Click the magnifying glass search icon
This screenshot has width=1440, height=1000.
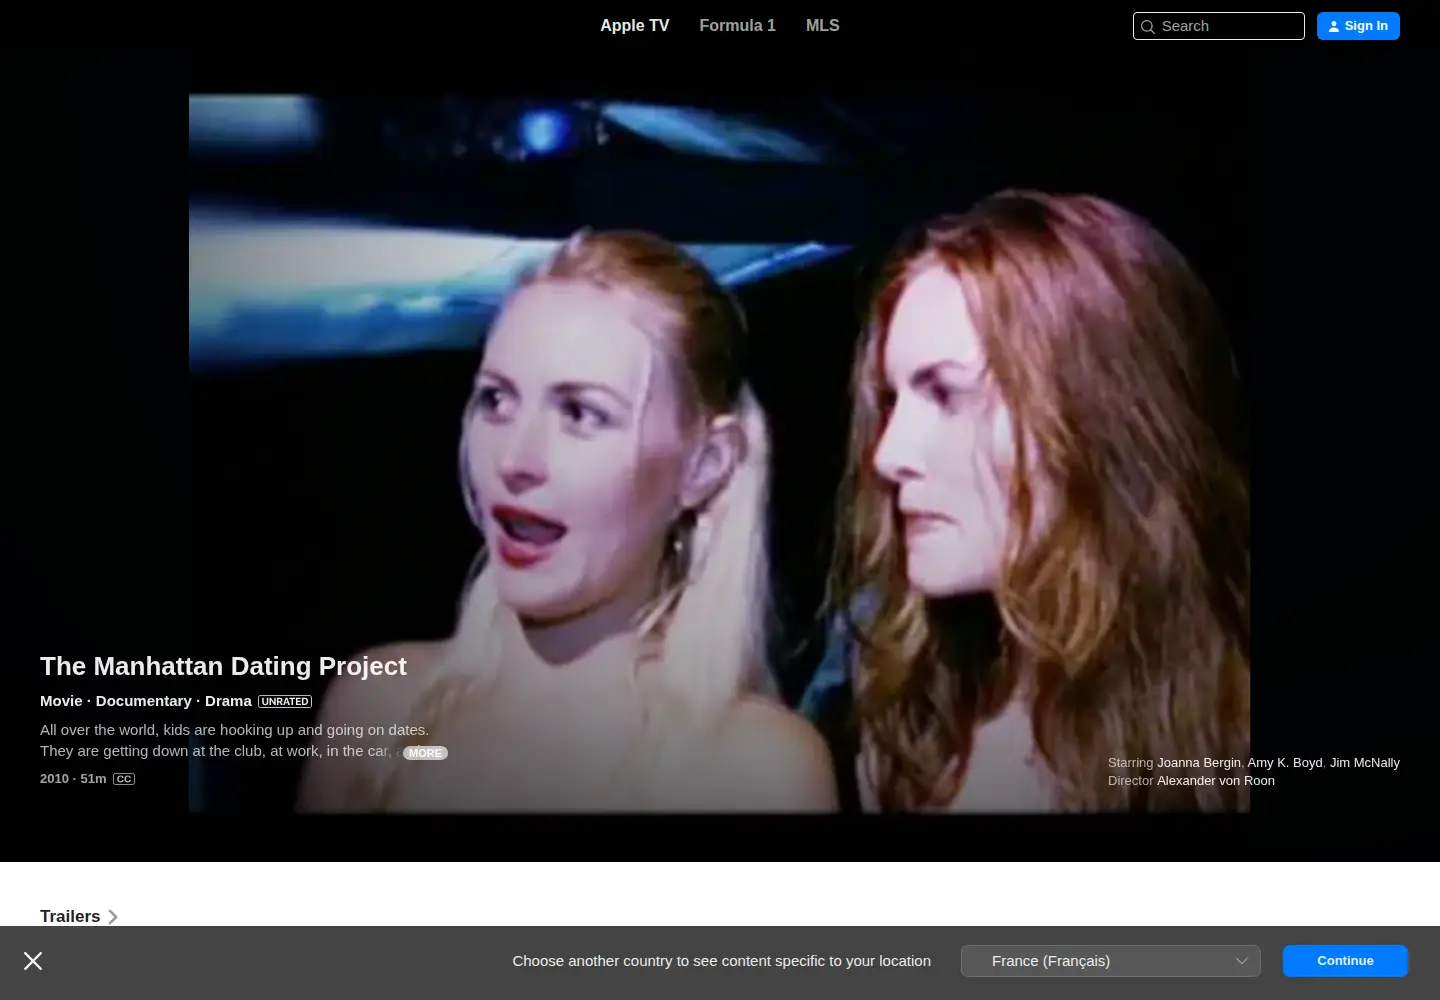(x=1148, y=27)
